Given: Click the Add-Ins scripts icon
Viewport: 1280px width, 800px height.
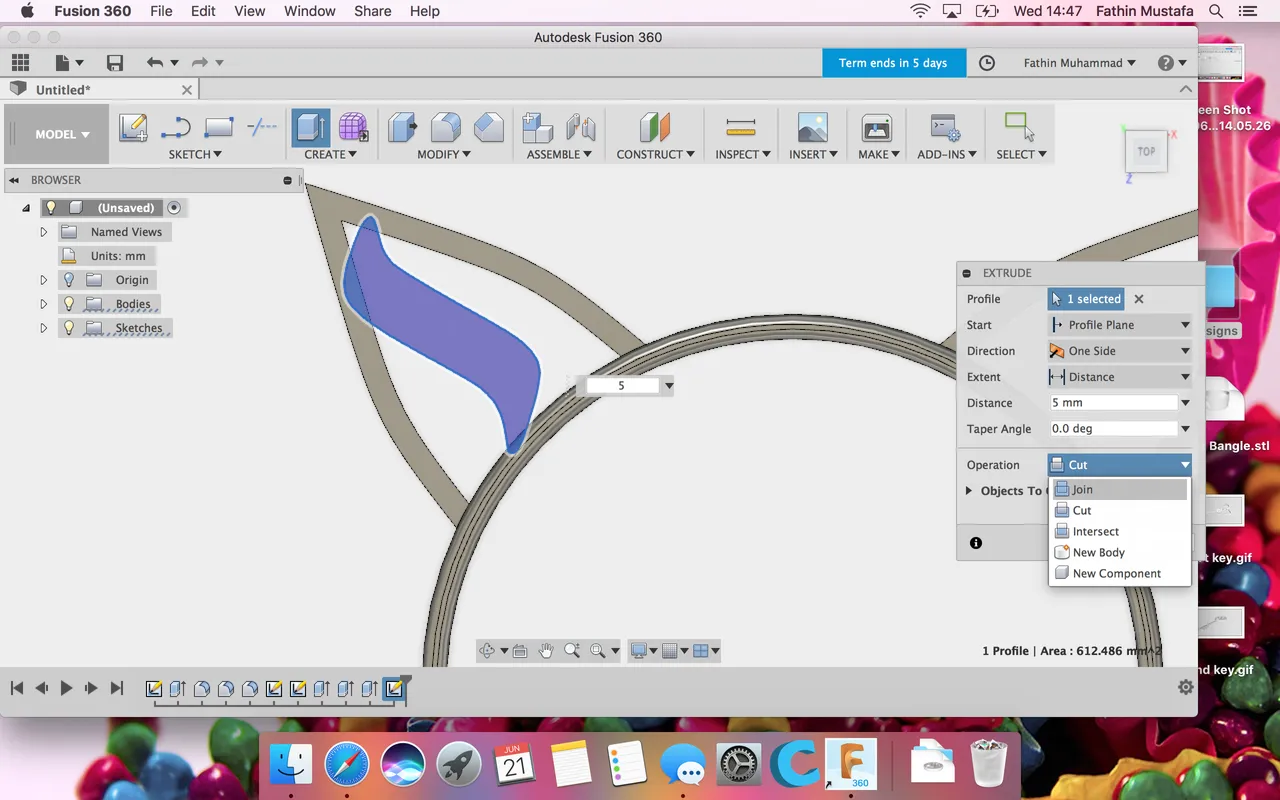Looking at the screenshot, I should pyautogui.click(x=945, y=128).
